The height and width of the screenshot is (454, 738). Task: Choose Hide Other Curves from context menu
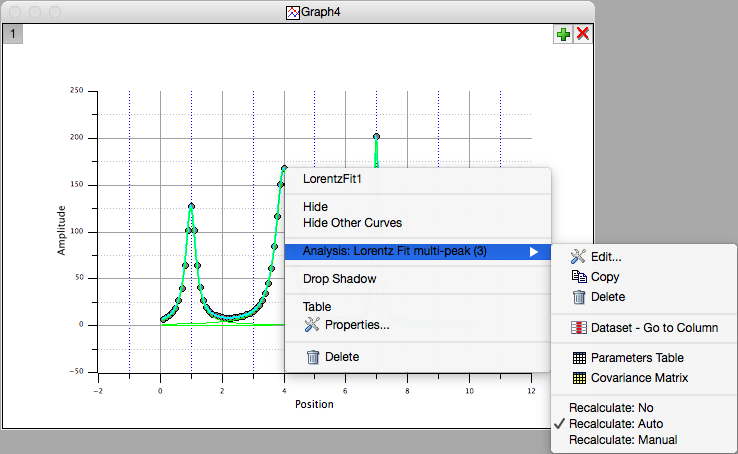(352, 223)
